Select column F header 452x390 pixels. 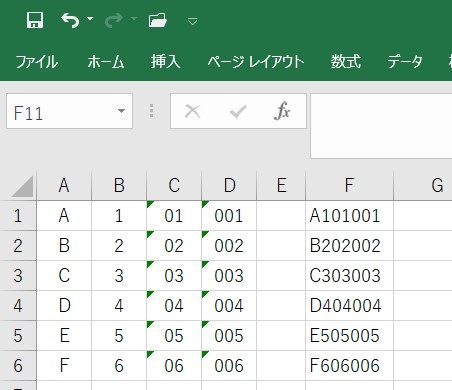(349, 185)
